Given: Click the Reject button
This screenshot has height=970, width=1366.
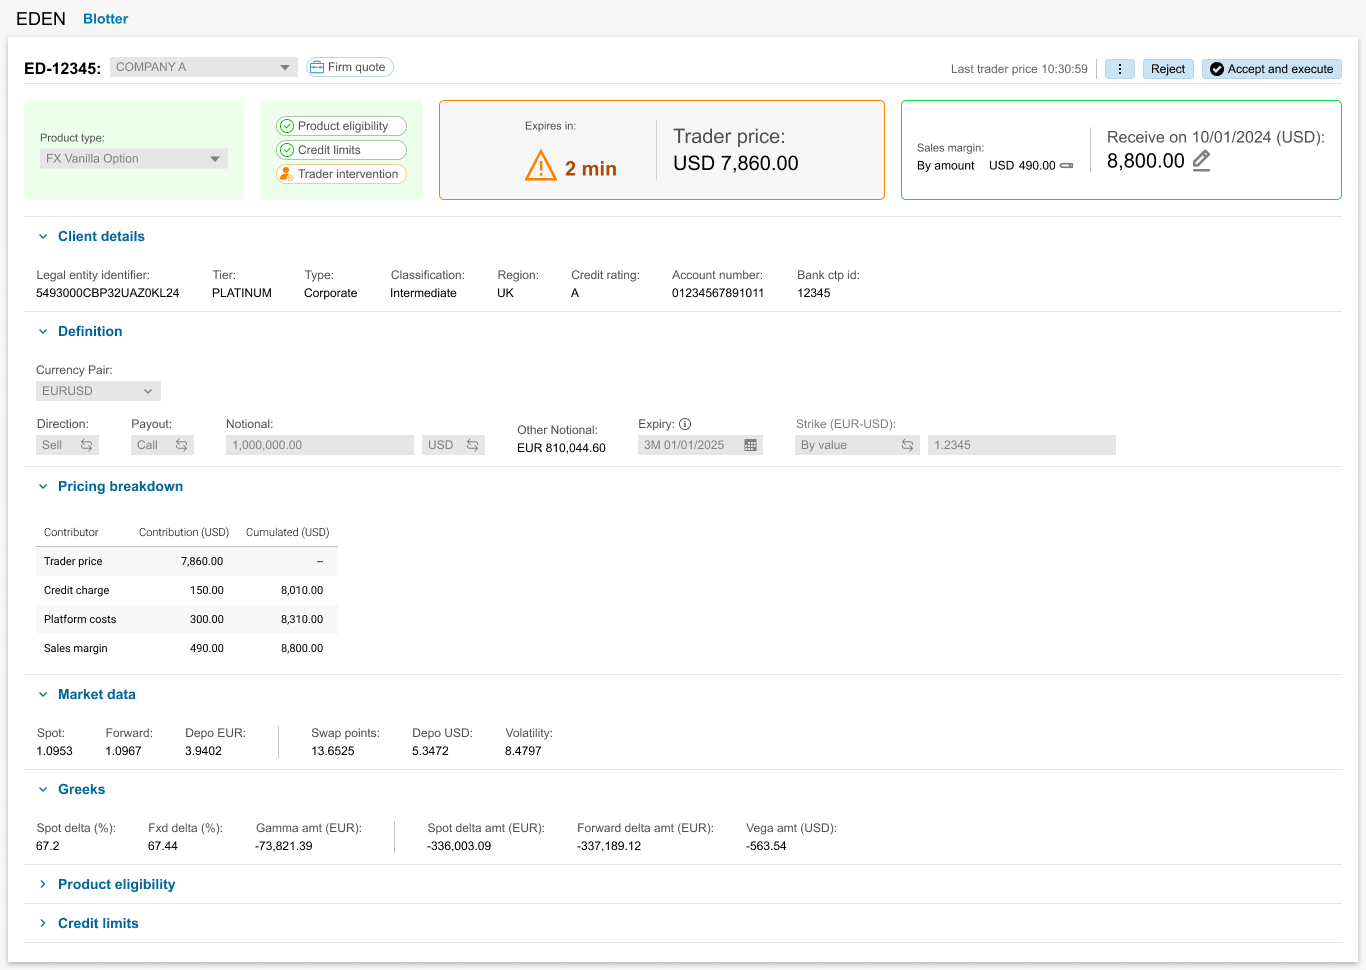Looking at the screenshot, I should point(1168,69).
